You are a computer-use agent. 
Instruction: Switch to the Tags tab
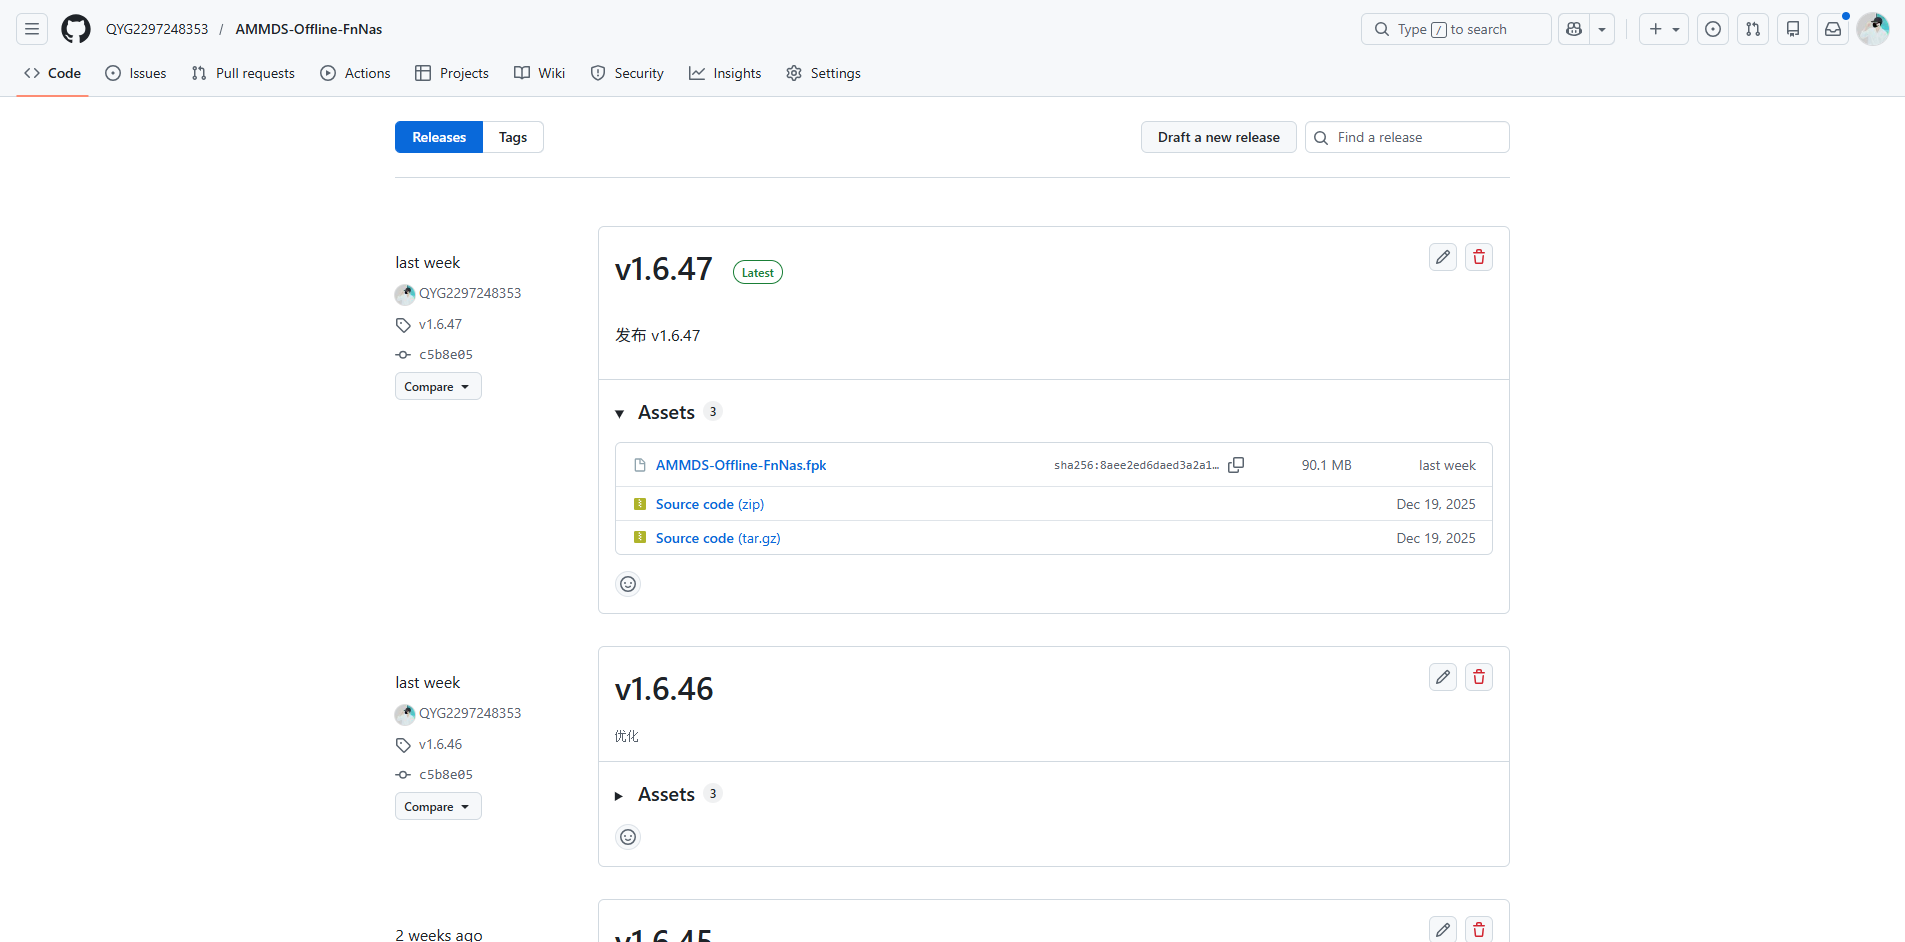[x=512, y=137]
